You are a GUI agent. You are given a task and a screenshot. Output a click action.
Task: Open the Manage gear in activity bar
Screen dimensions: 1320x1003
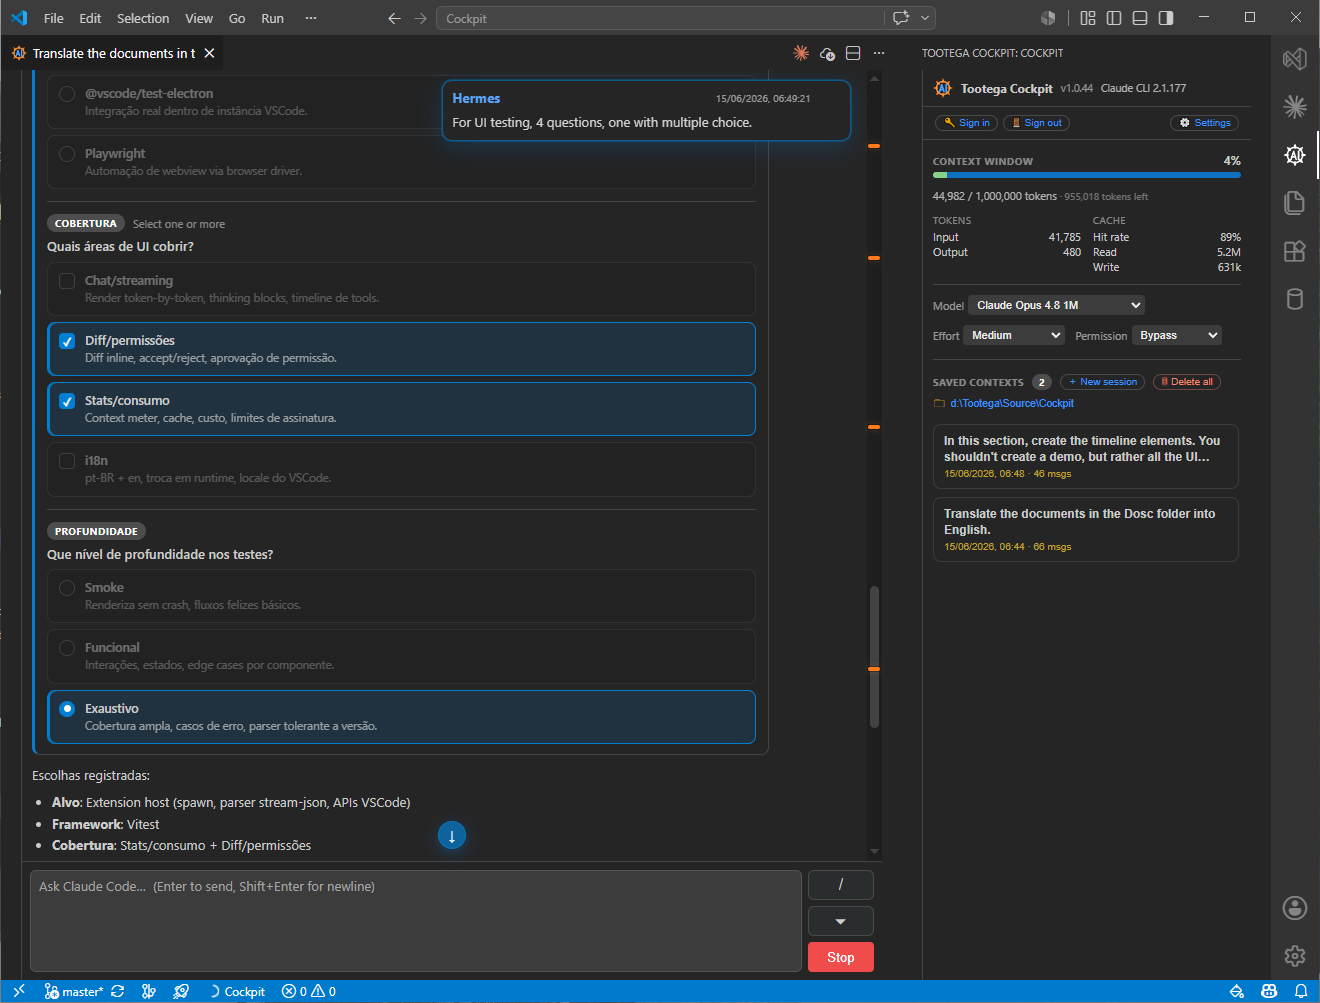click(x=1295, y=956)
